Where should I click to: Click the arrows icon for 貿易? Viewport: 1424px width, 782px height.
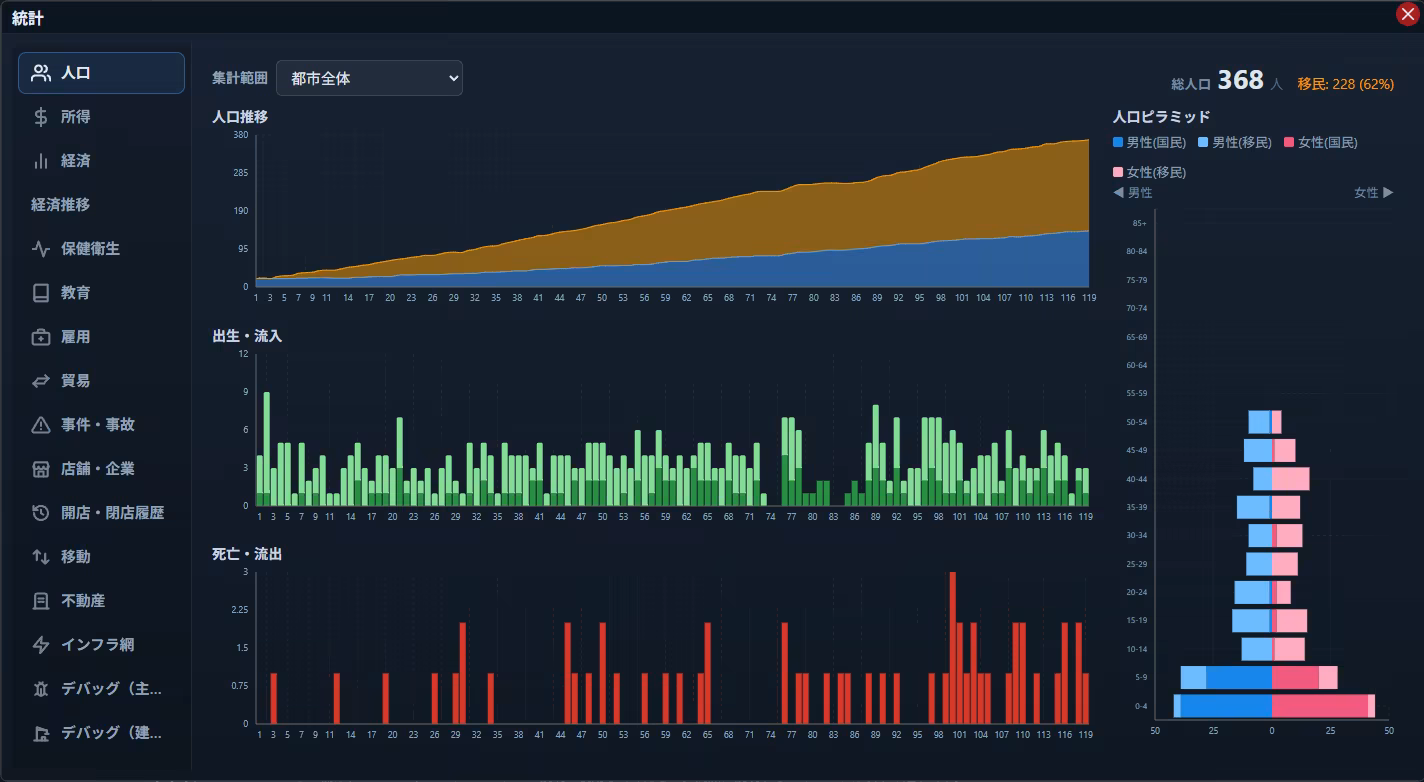point(41,381)
